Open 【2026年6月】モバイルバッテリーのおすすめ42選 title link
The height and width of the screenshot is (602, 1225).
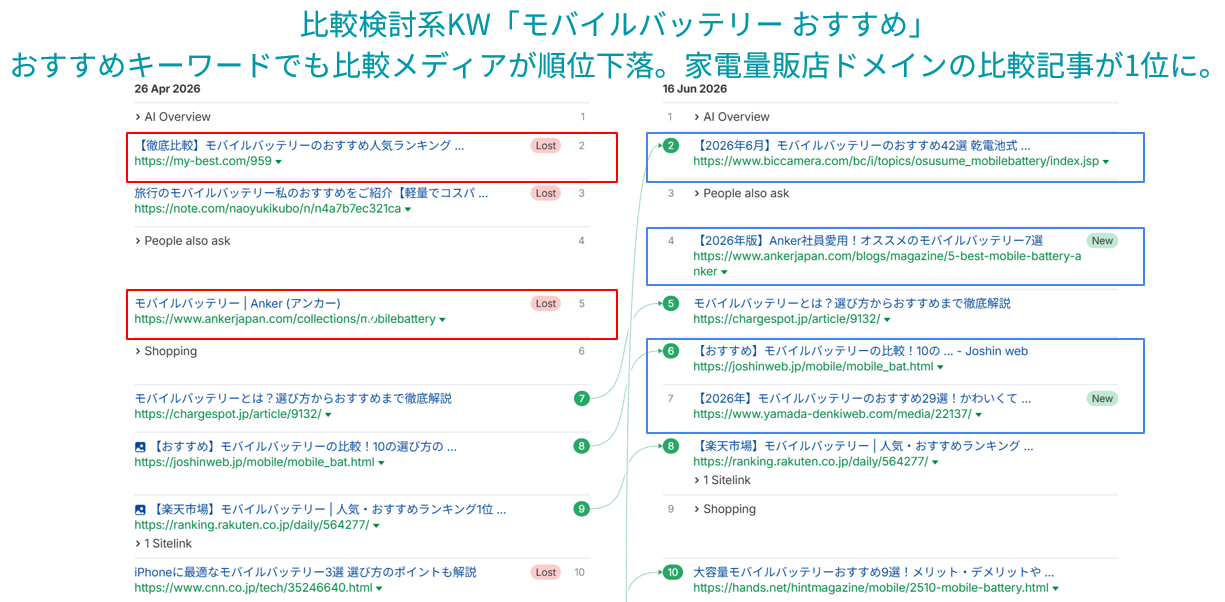pyautogui.click(x=862, y=145)
